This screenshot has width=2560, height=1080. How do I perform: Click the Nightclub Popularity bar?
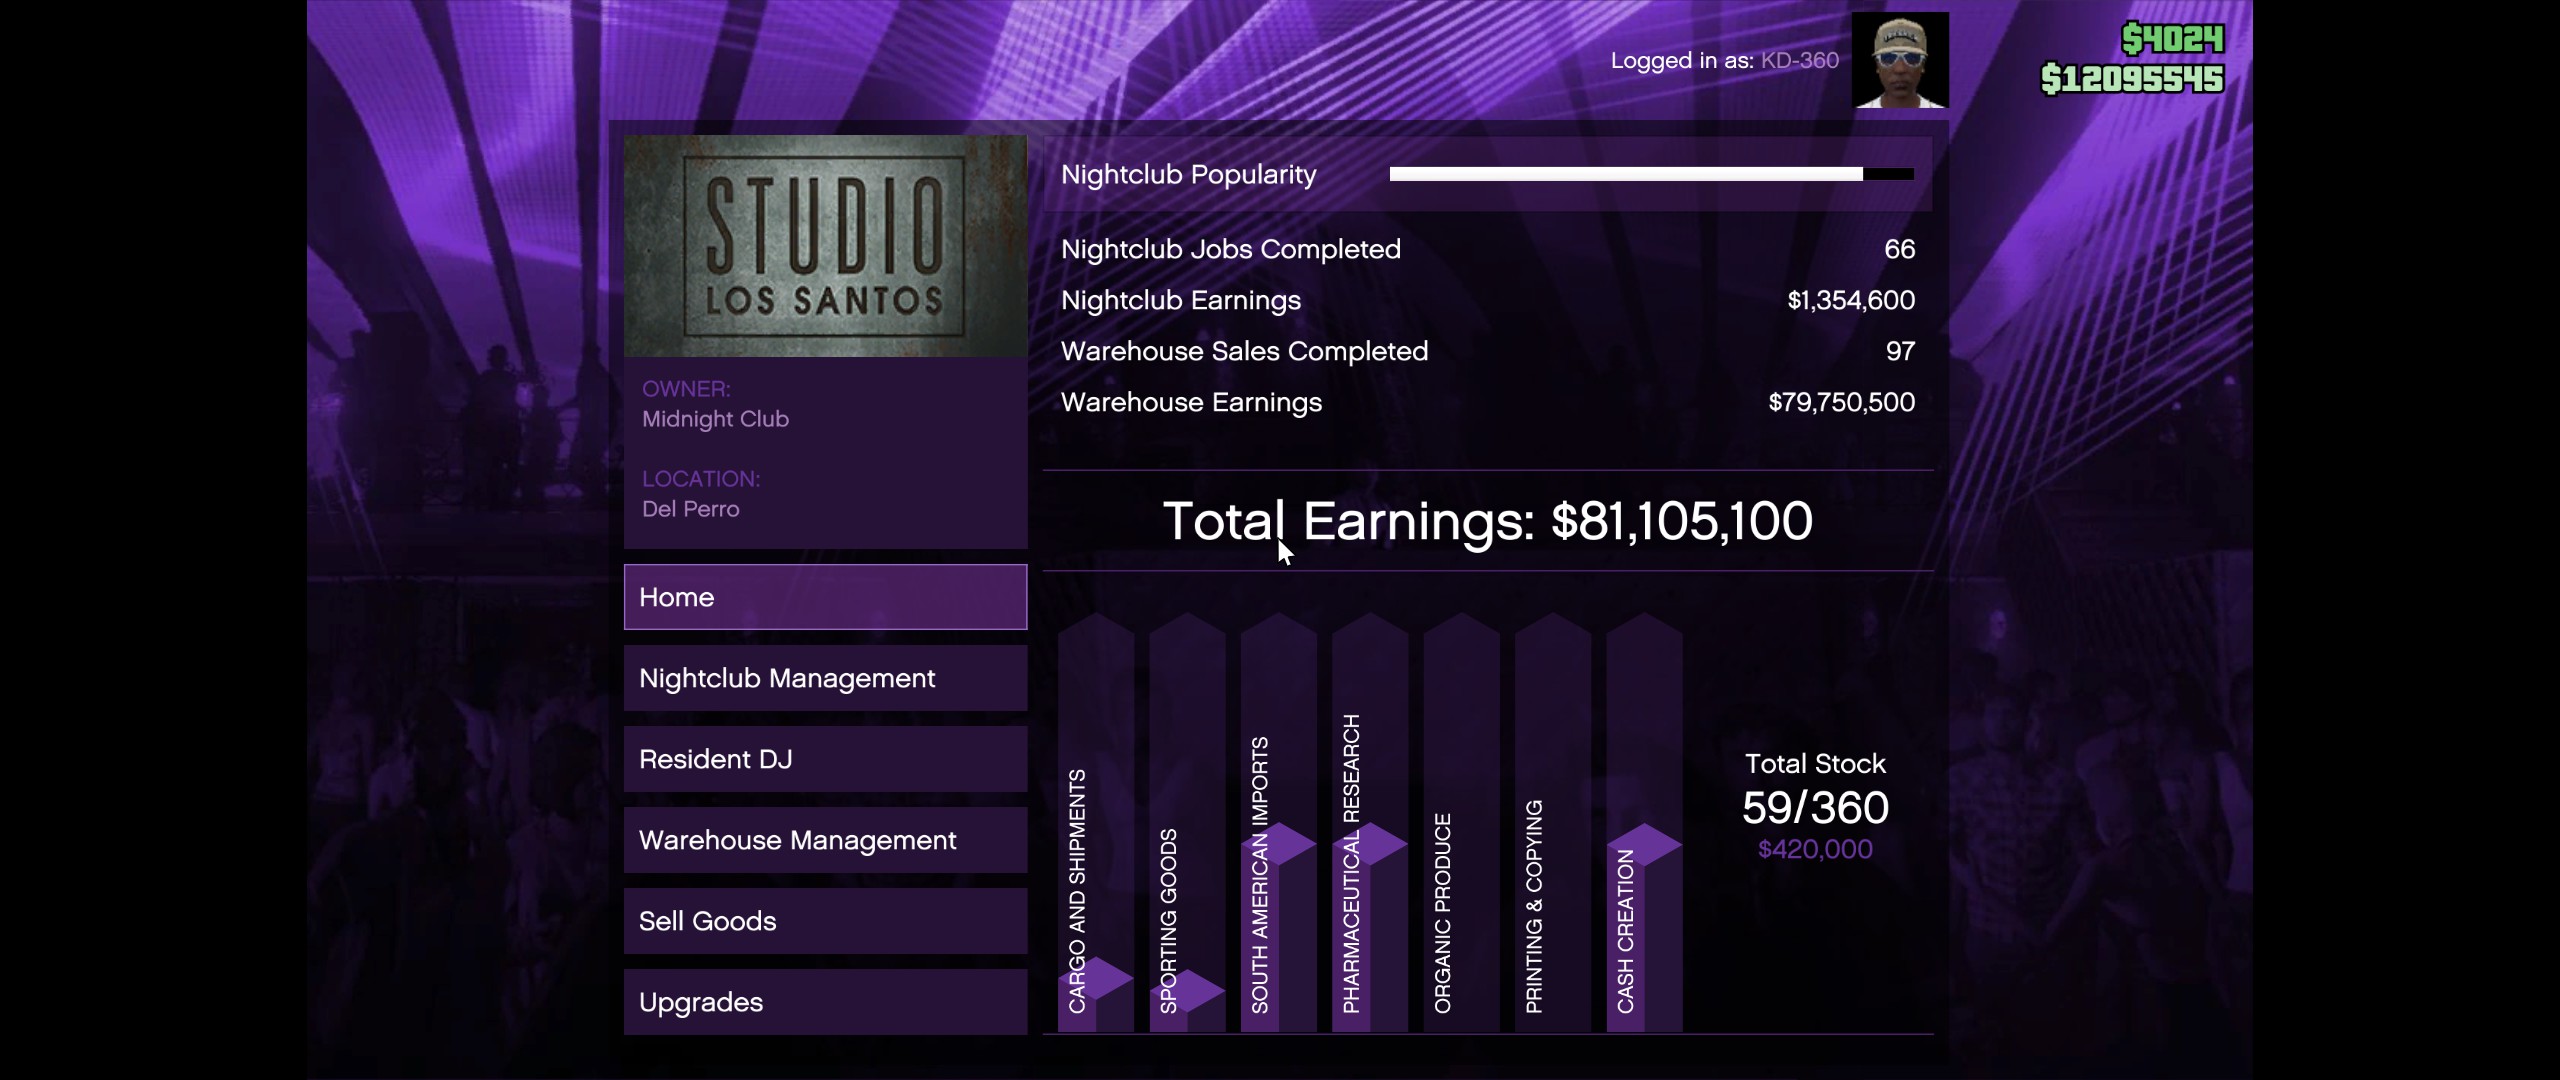point(1650,174)
